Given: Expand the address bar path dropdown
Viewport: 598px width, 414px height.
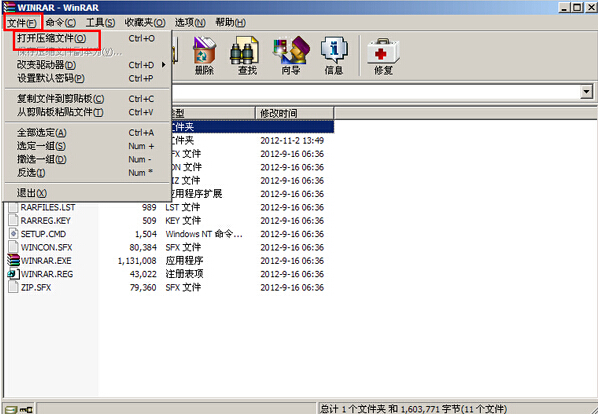Looking at the screenshot, I should click(586, 92).
